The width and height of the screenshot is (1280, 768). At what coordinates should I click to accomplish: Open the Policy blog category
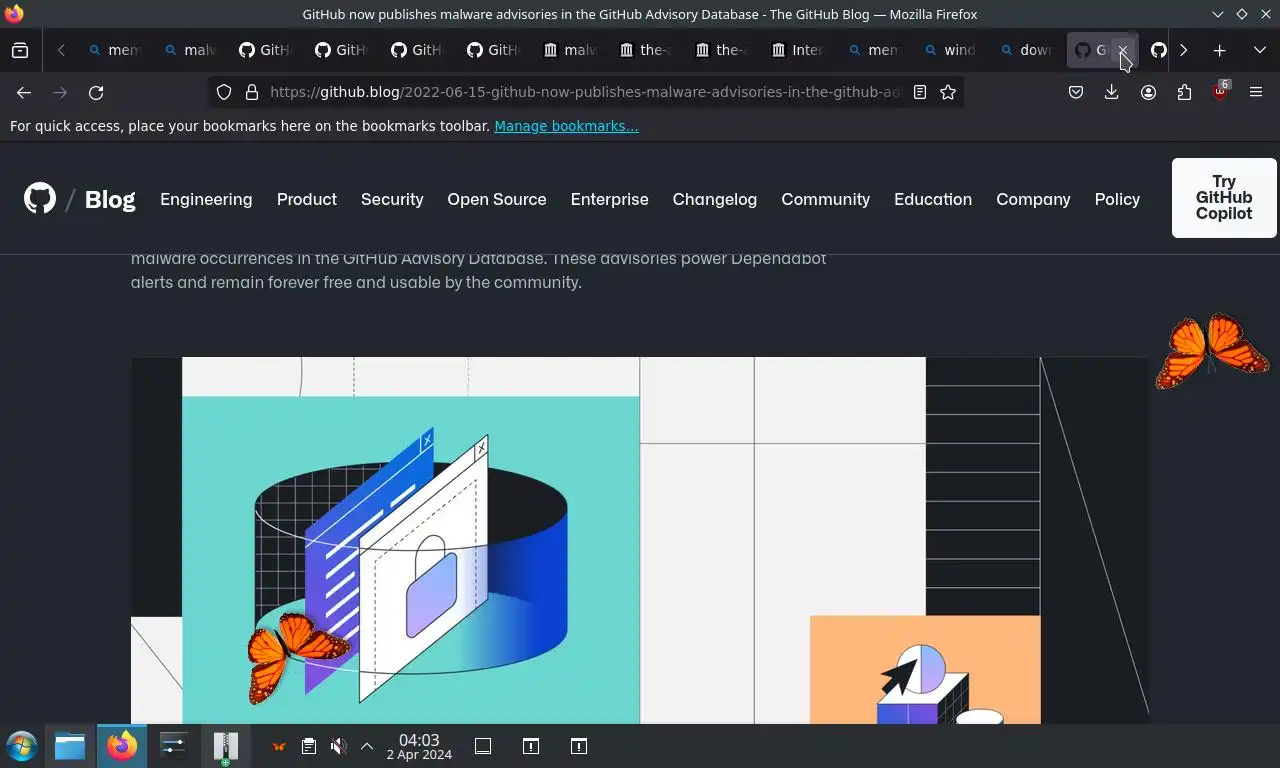pos(1117,199)
